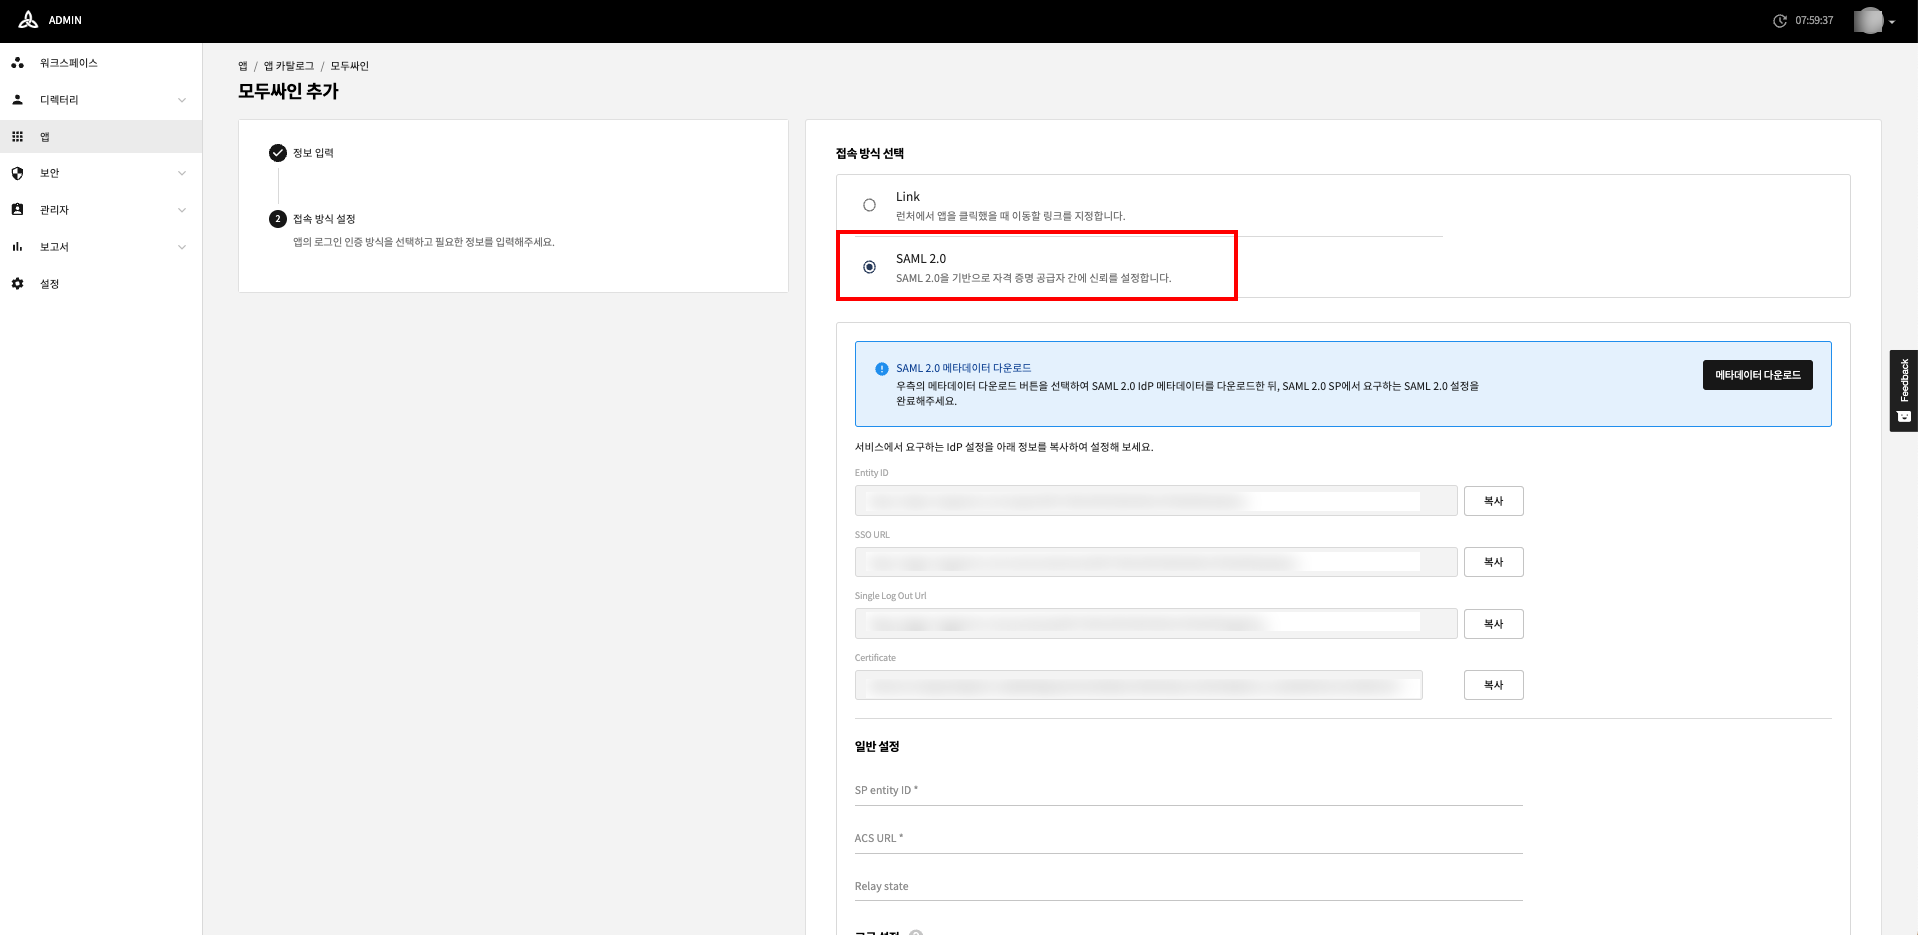Screen dimensions: 1918x935
Task: Open the 앱 sidebar menu item
Action: [x=101, y=137]
